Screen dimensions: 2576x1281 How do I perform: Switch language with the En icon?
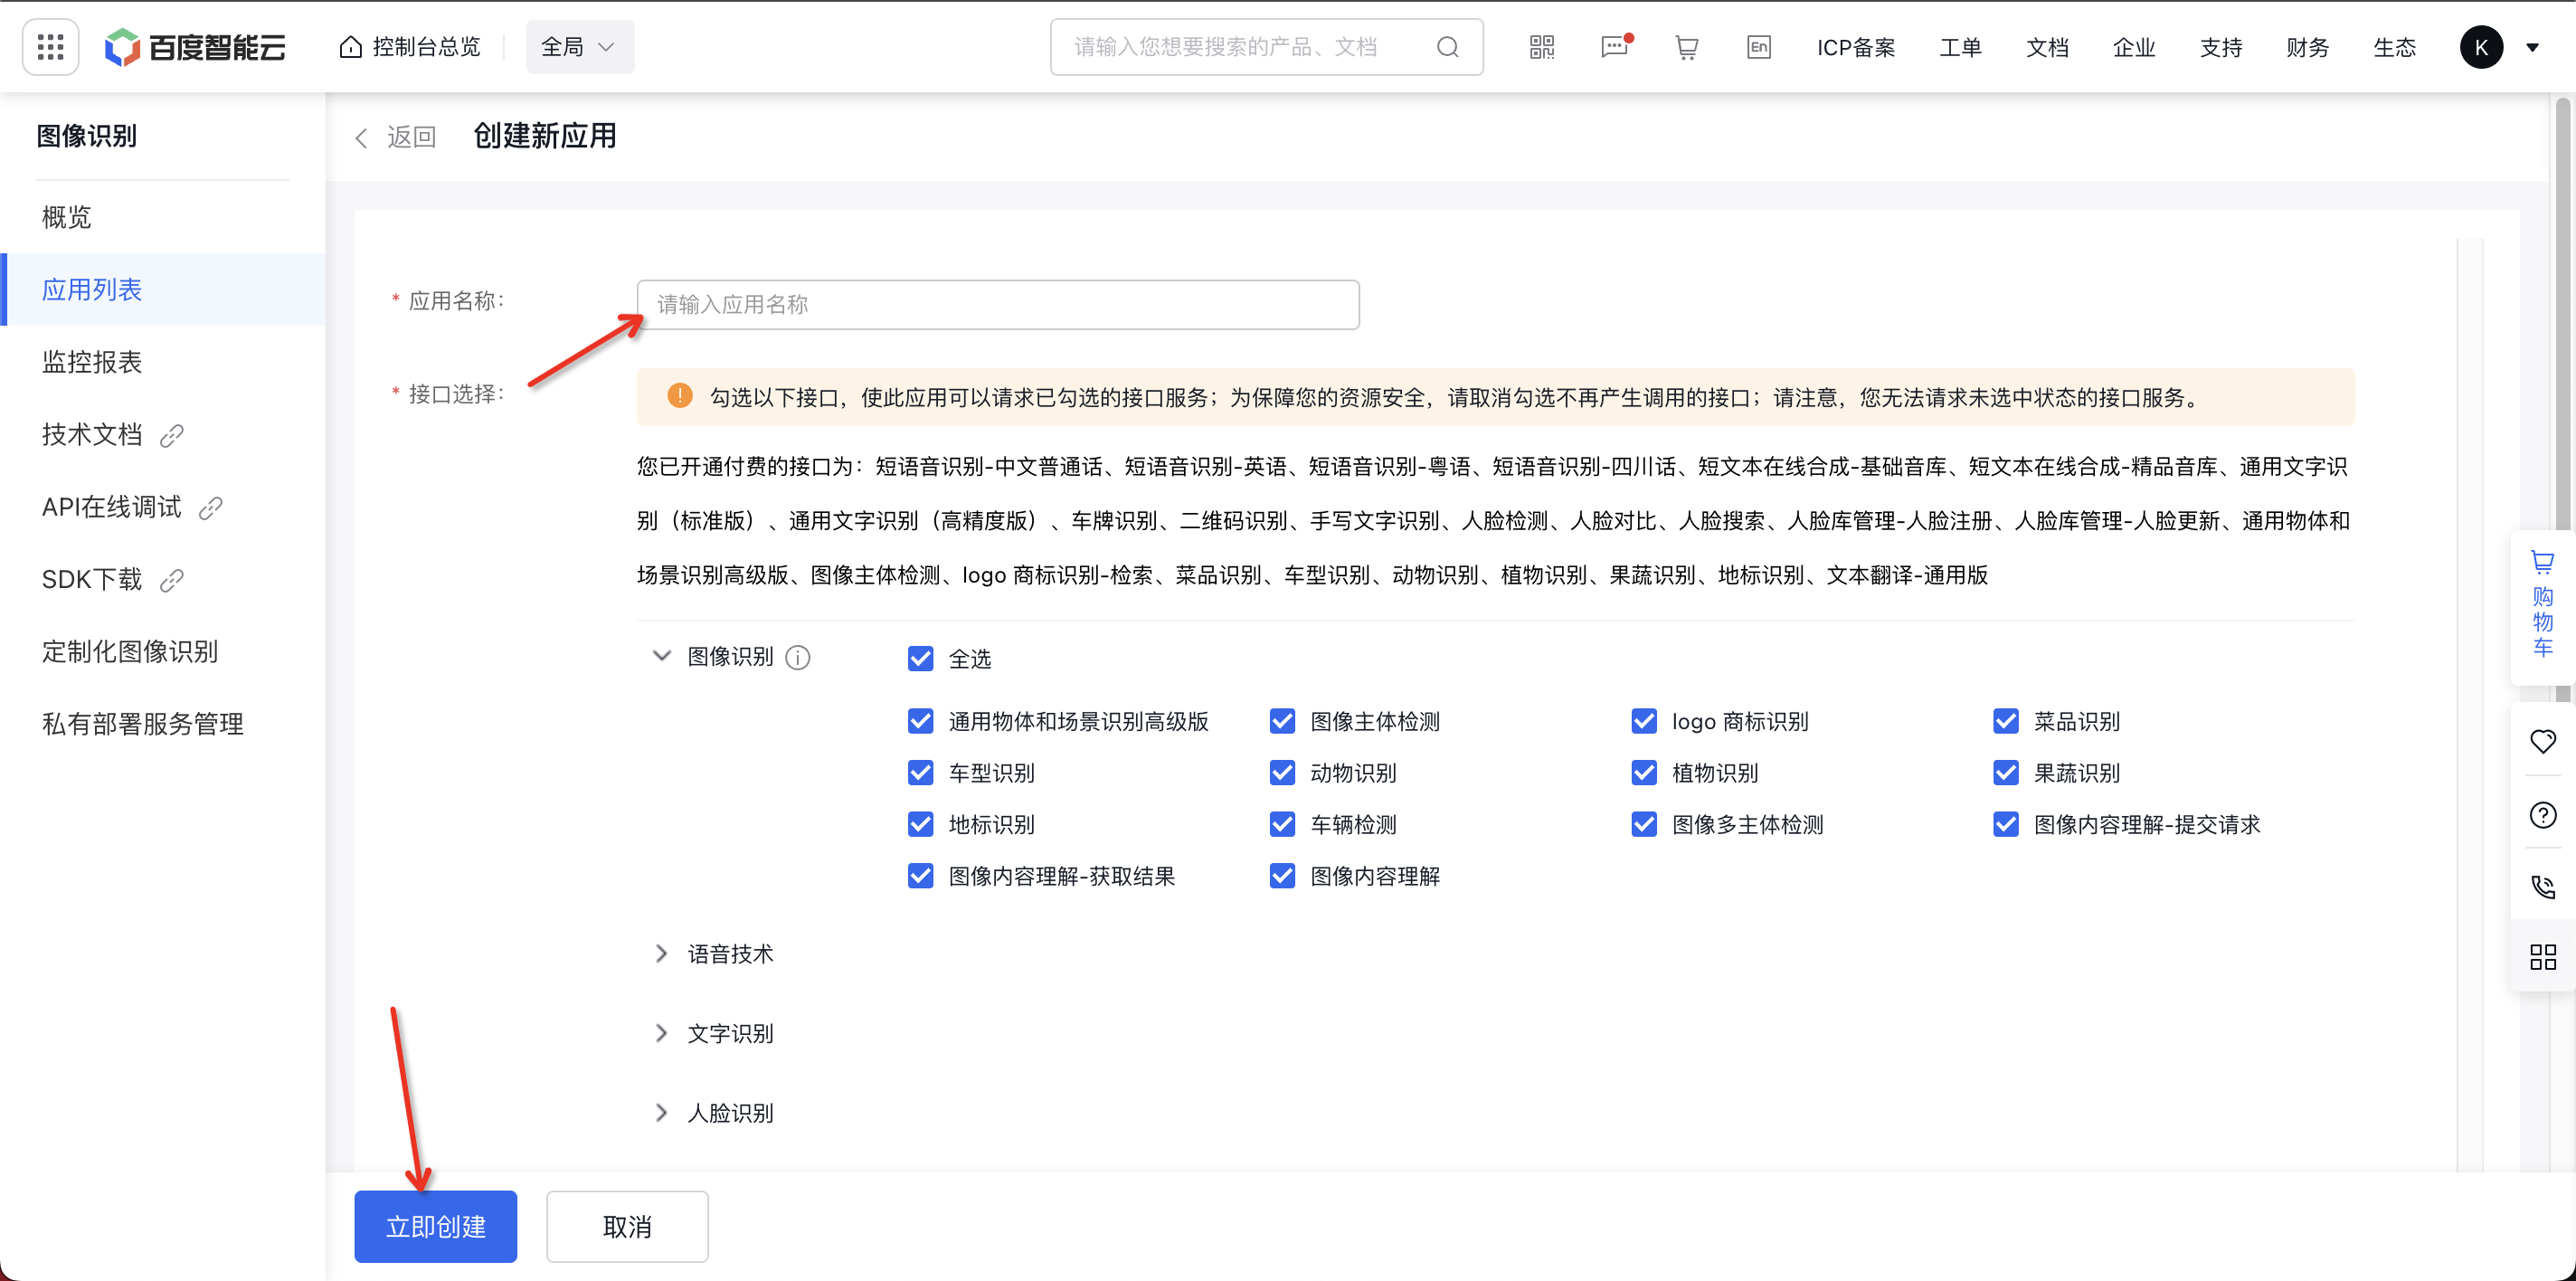(1758, 47)
